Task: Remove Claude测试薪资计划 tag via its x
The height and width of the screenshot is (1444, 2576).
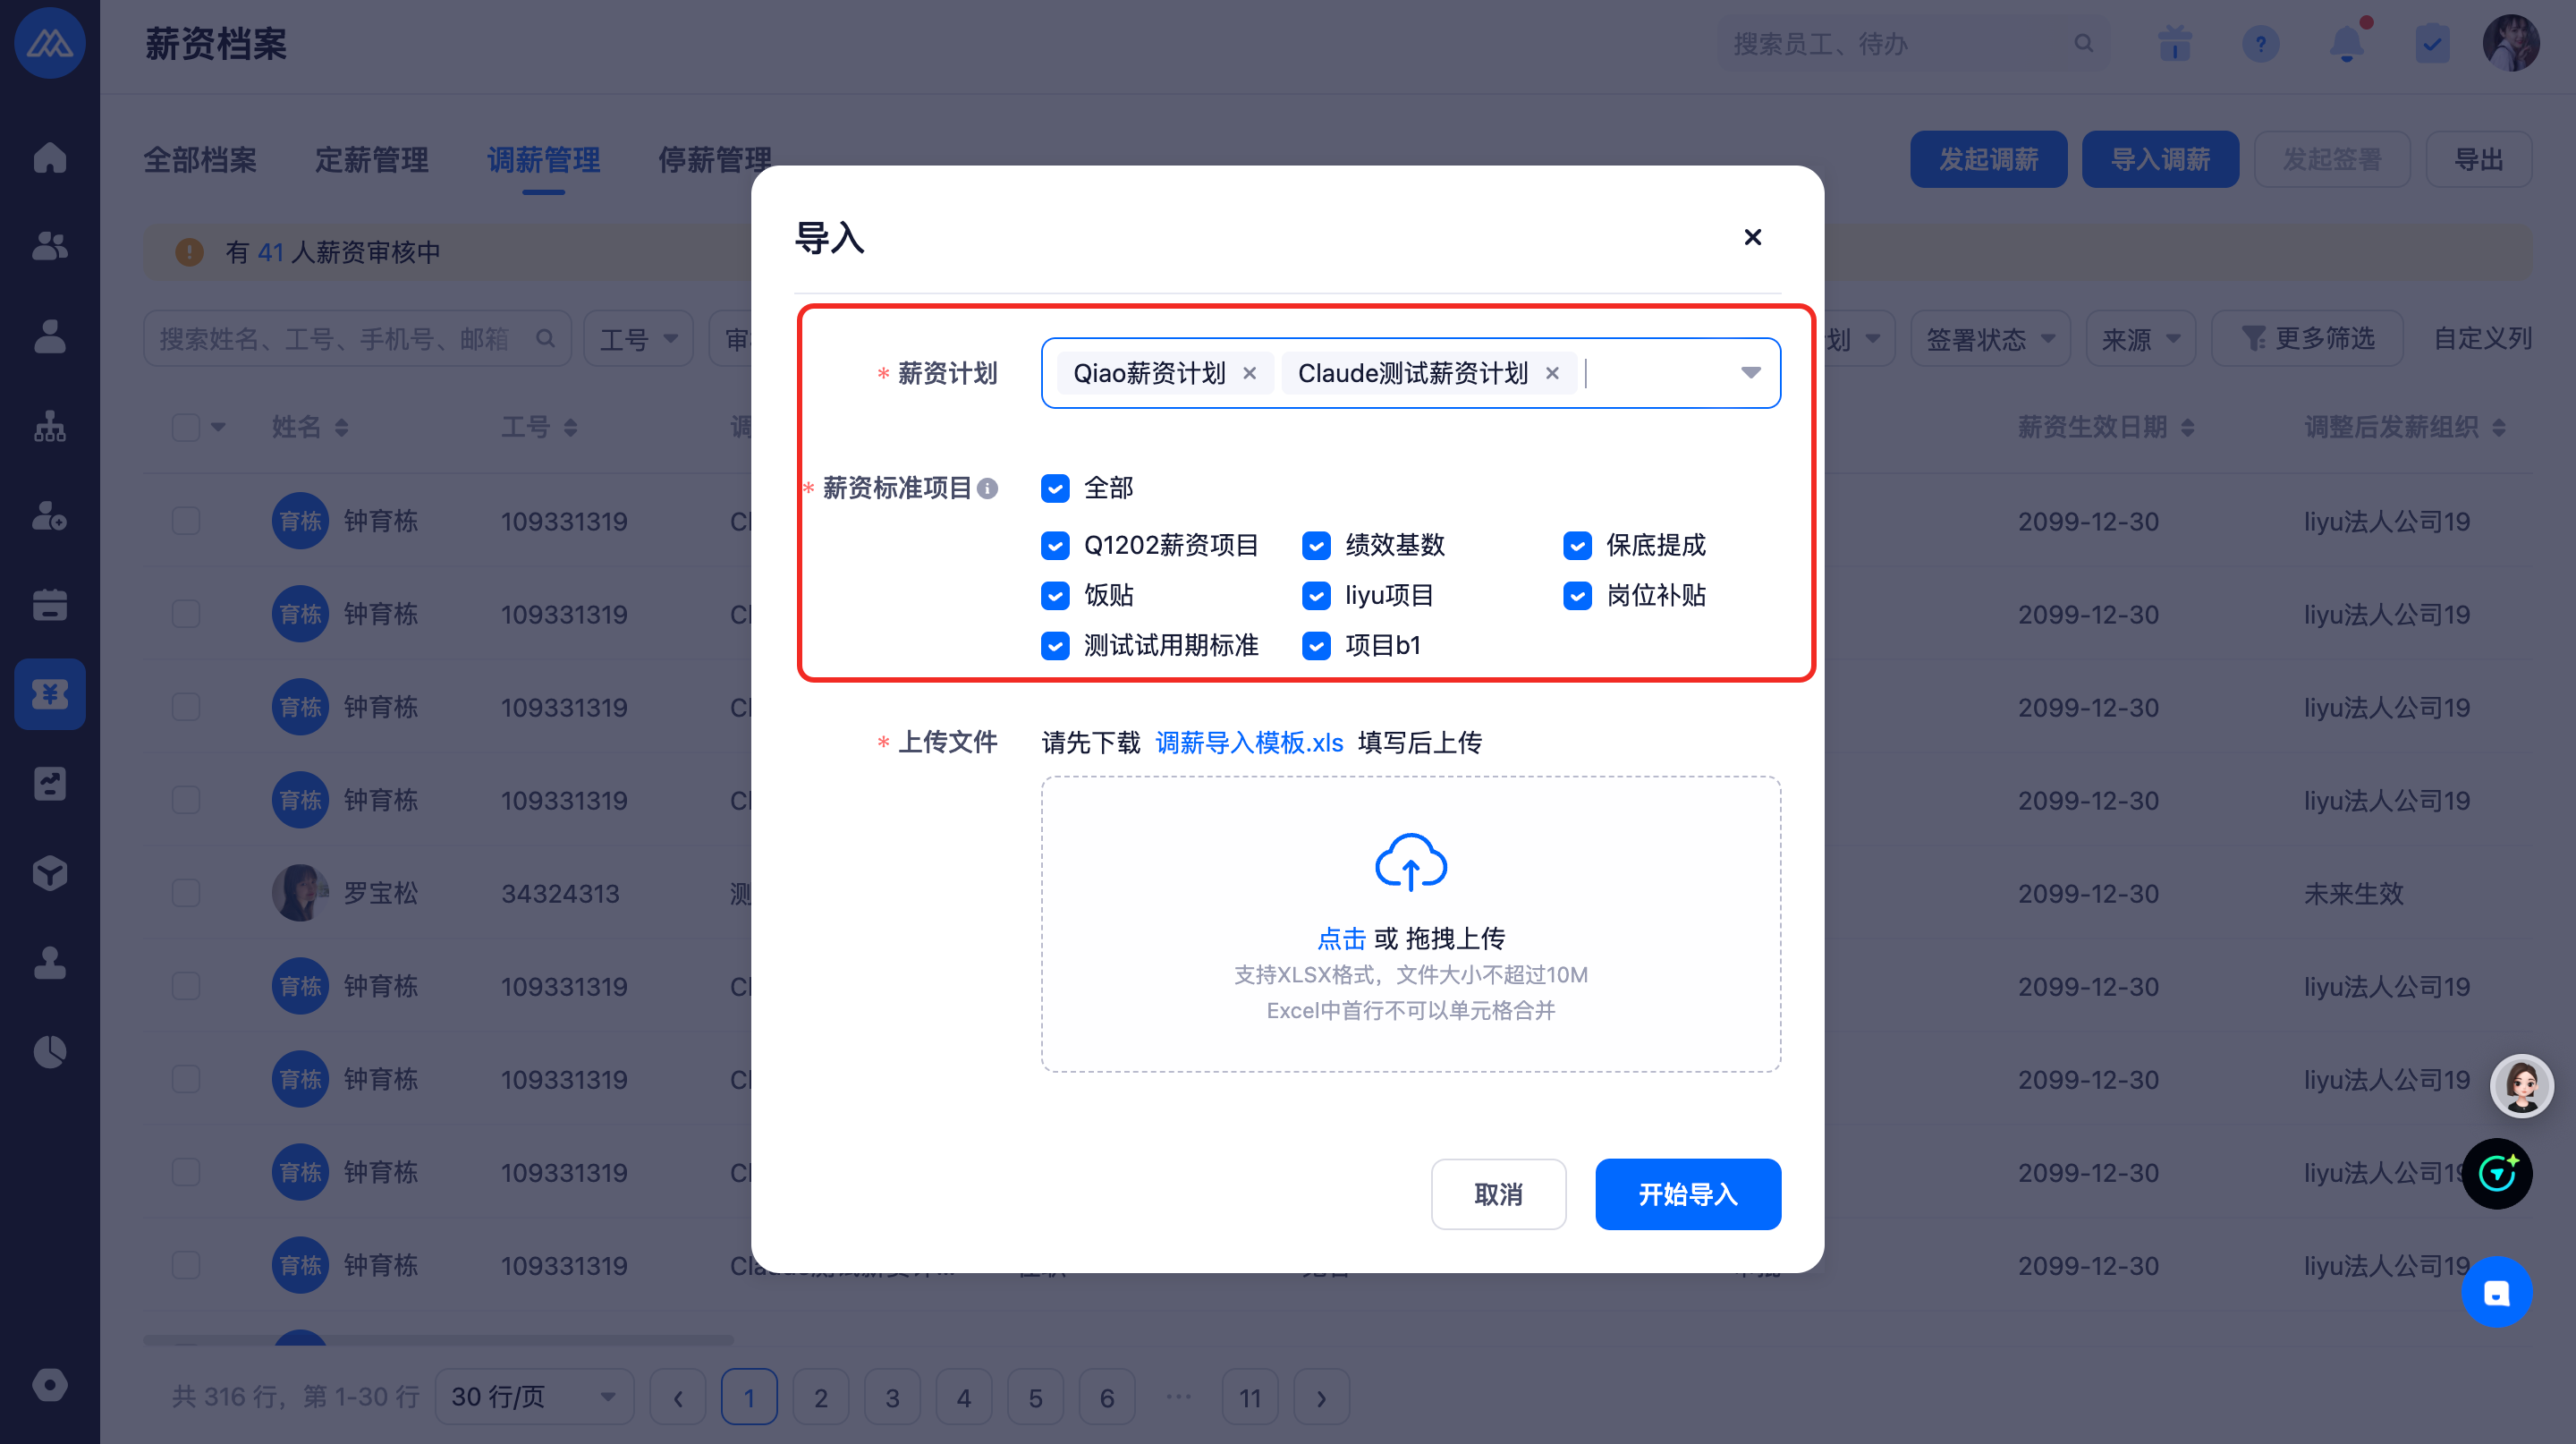Action: 1552,373
